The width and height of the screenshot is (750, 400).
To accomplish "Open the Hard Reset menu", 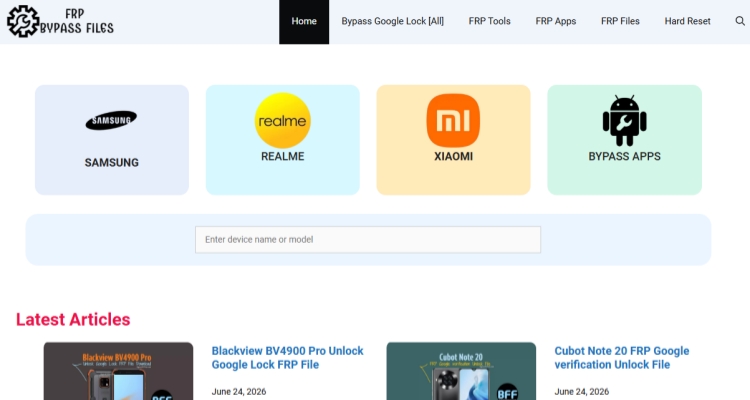I will point(687,22).
